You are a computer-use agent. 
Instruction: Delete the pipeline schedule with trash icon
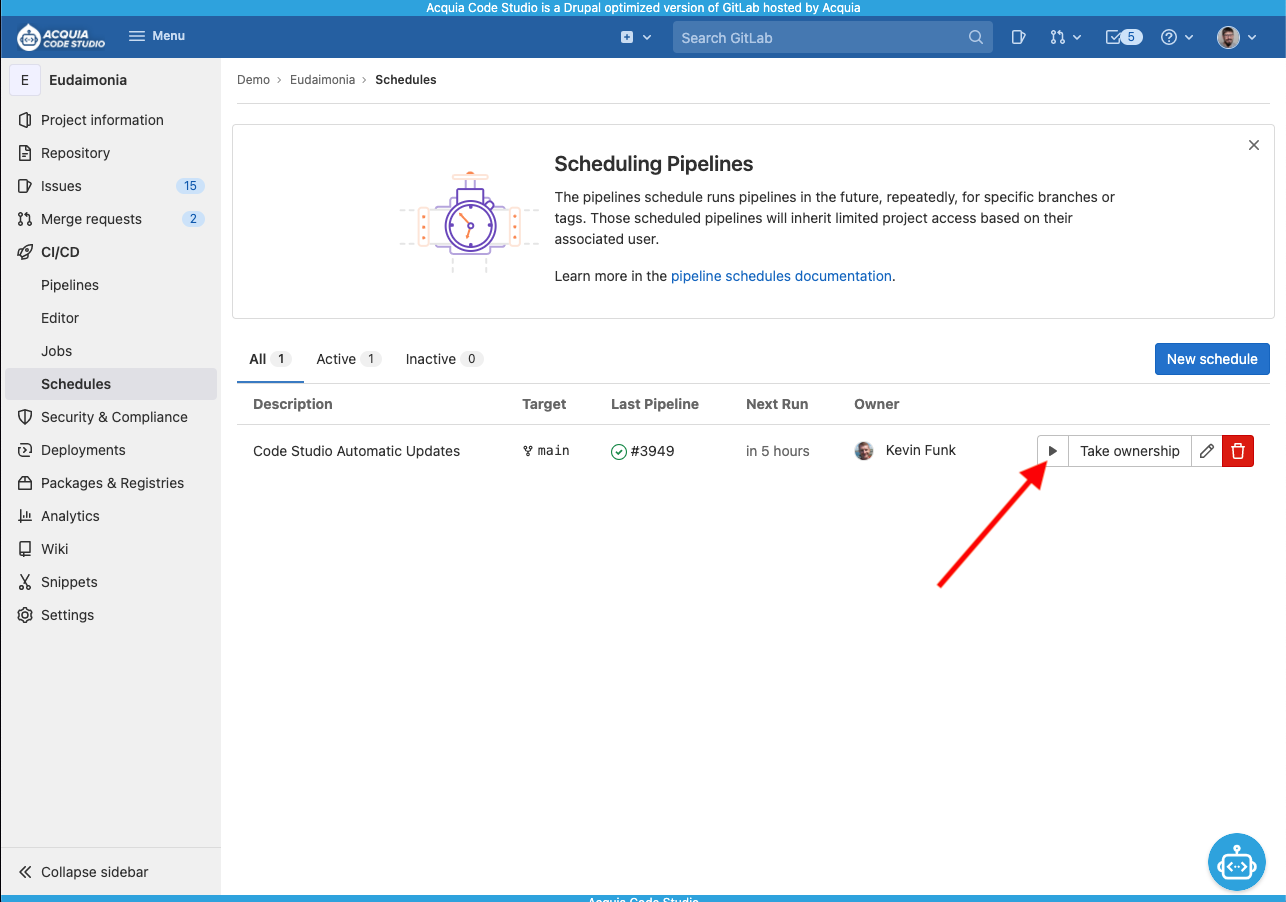tap(1238, 451)
